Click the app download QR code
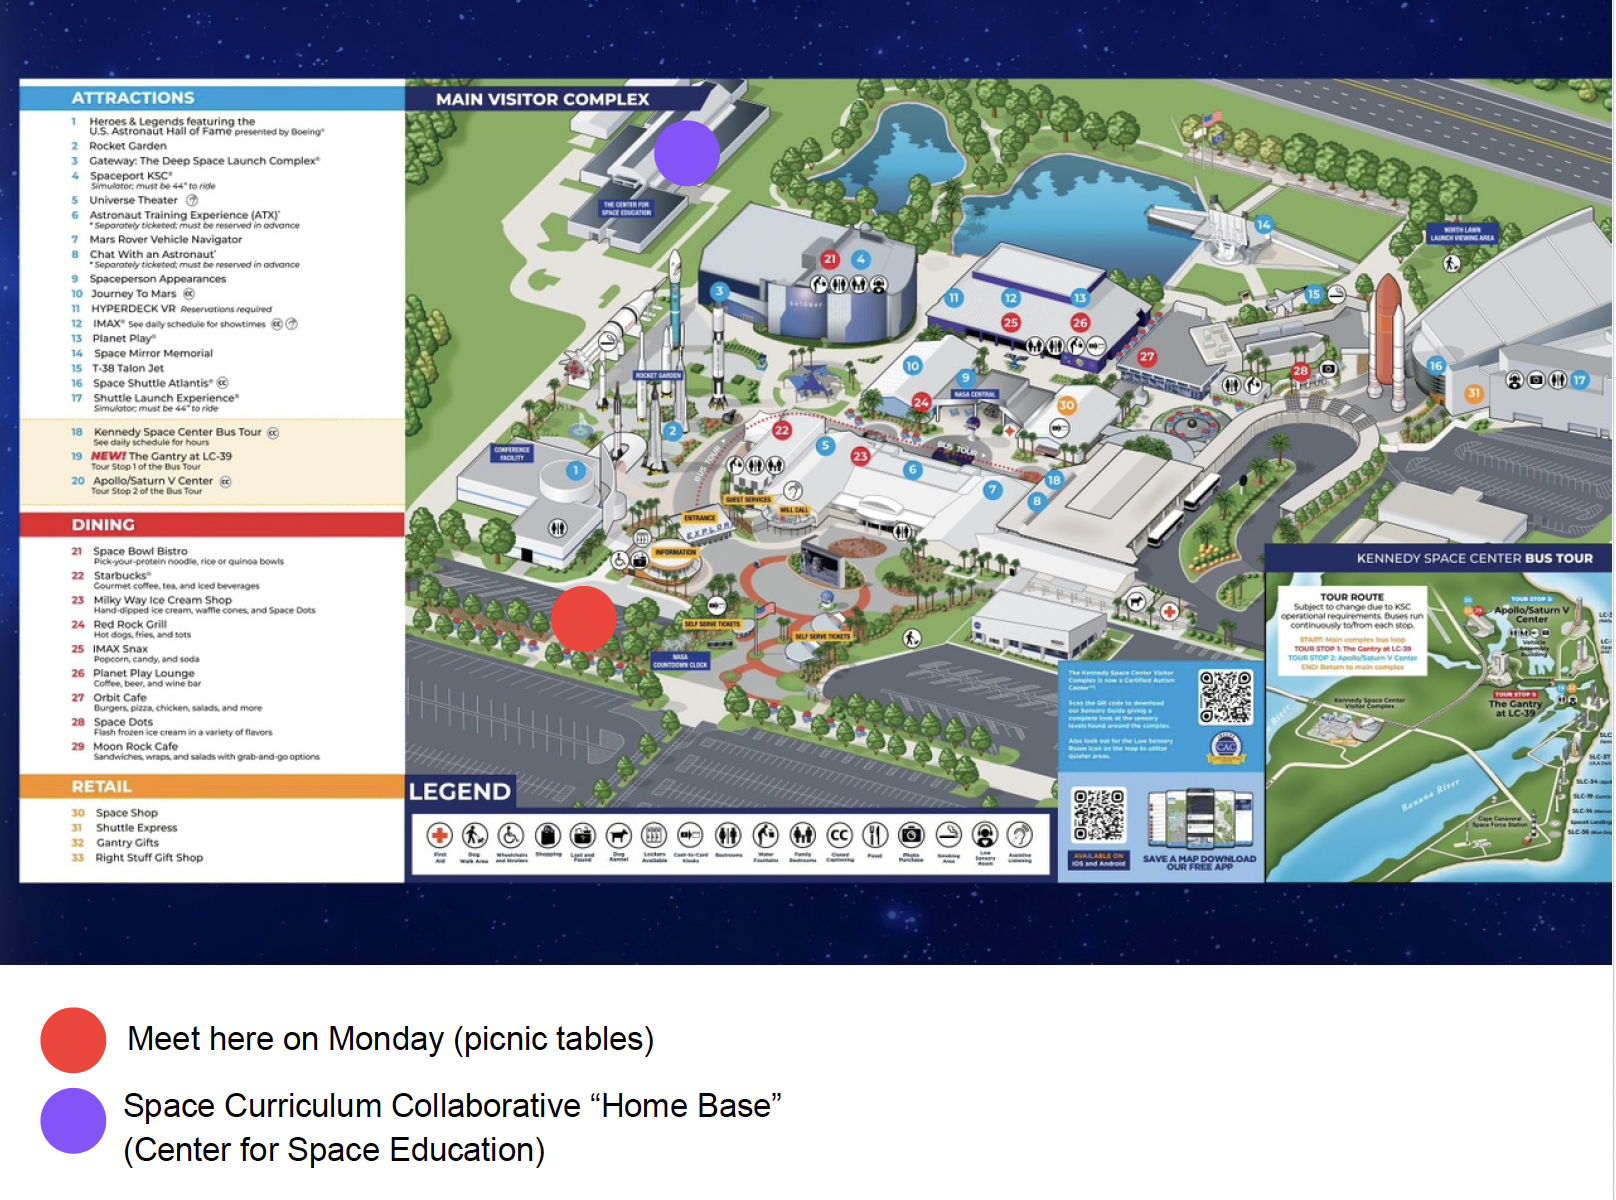The image size is (1616, 1200). click(1098, 815)
